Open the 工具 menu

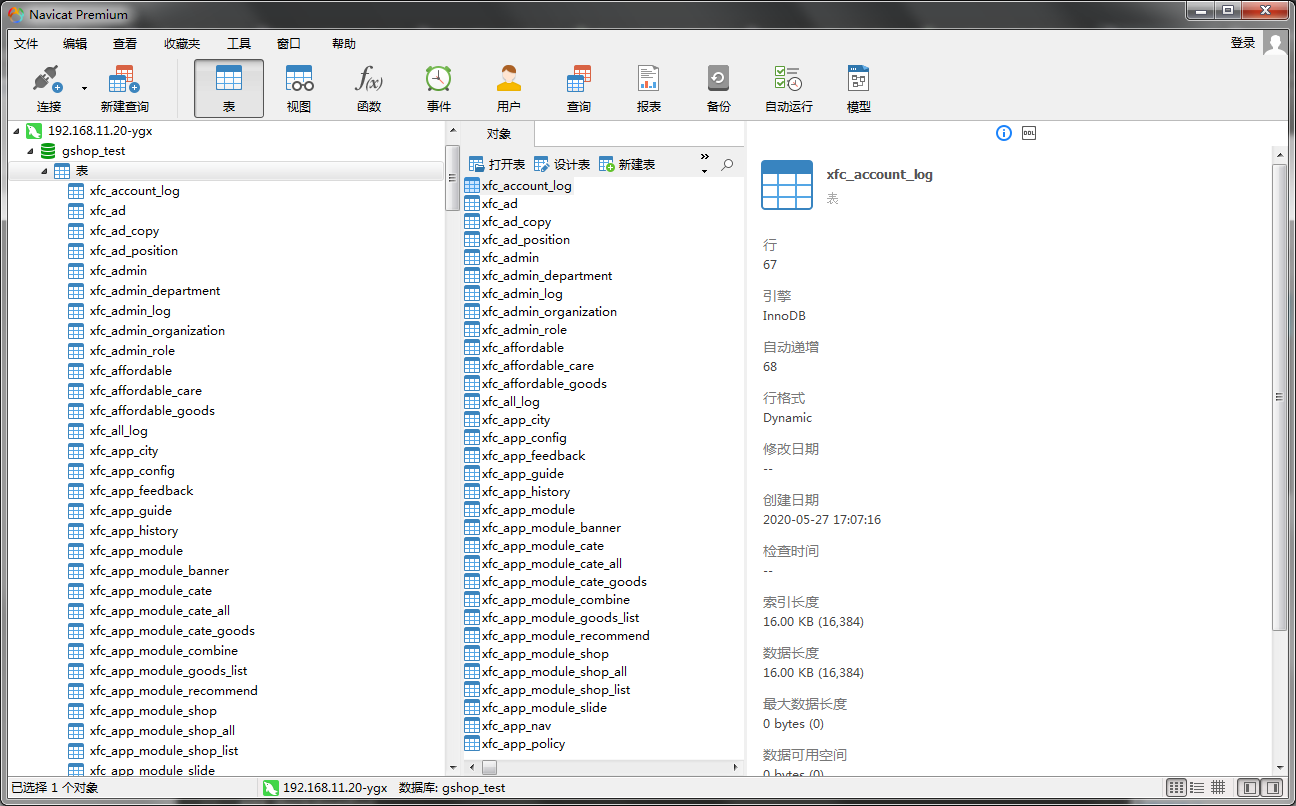(239, 44)
